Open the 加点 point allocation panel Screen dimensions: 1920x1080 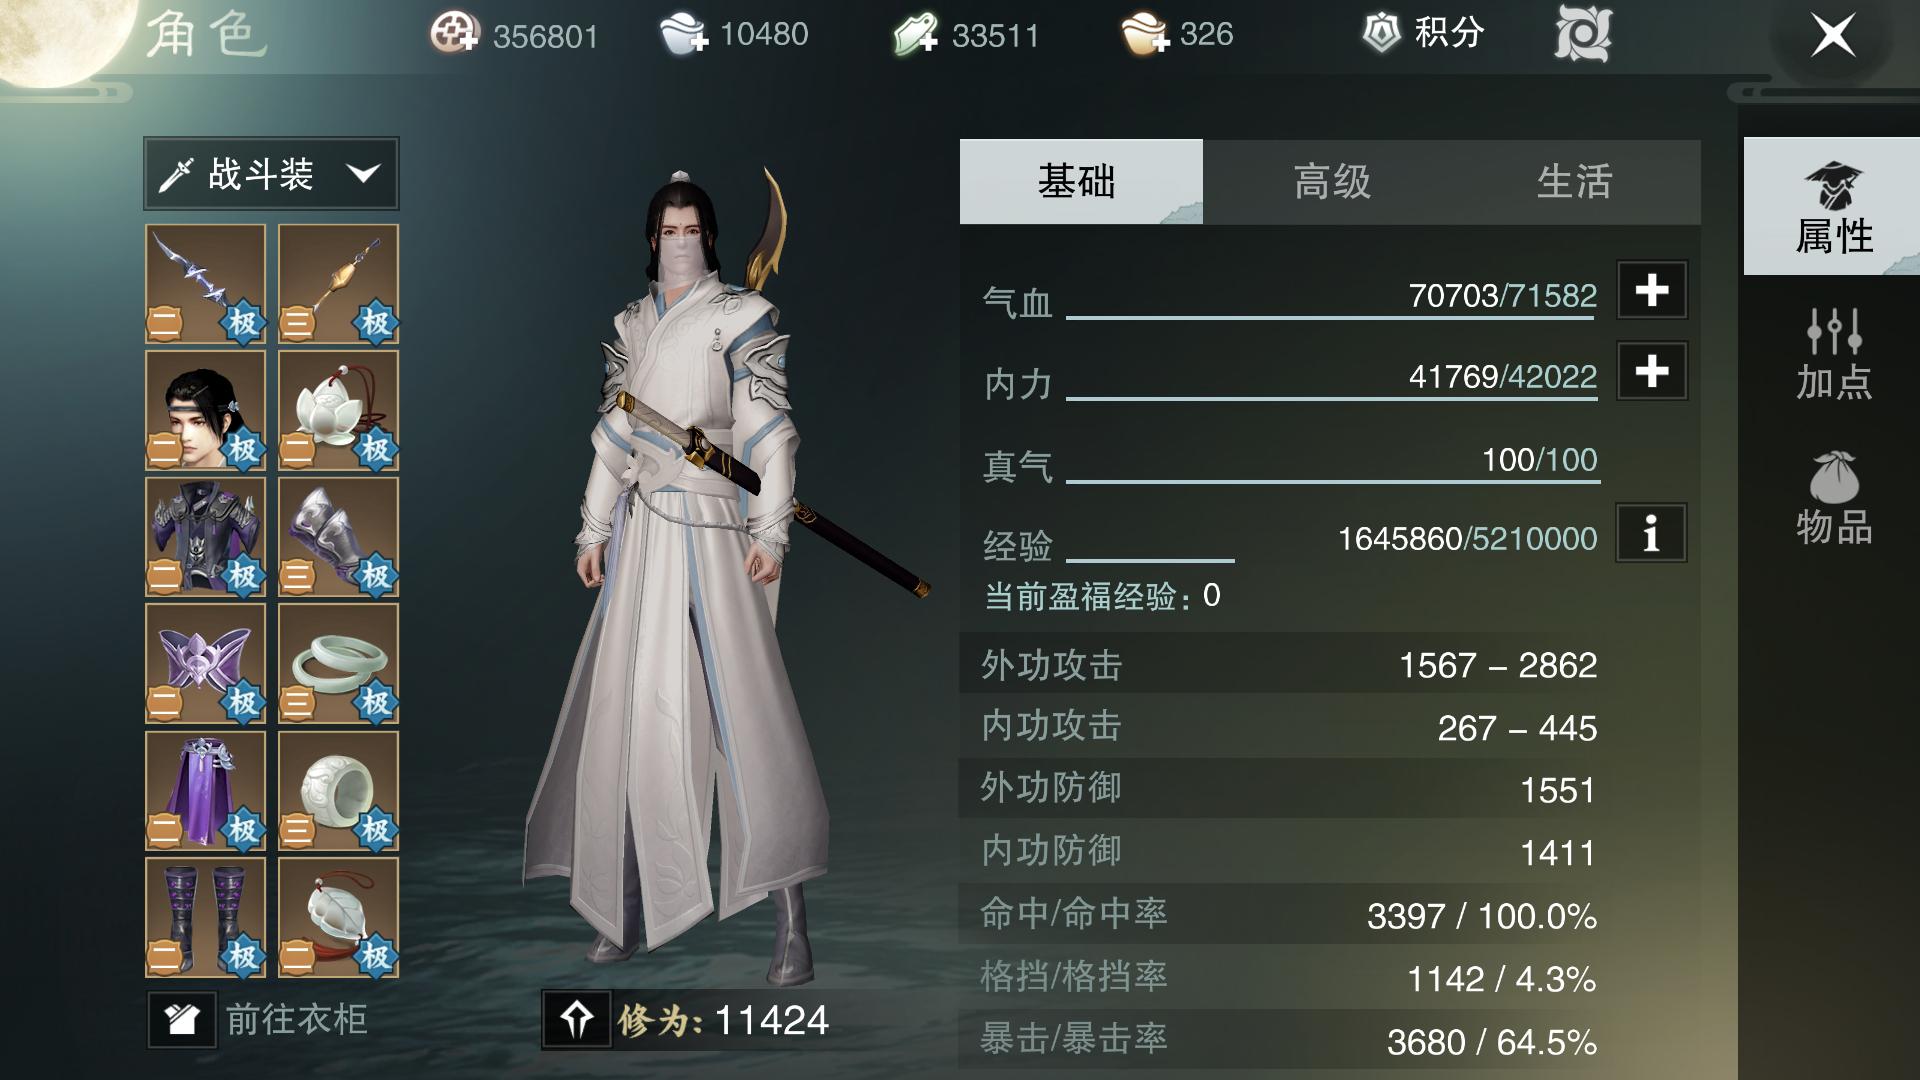(1833, 355)
